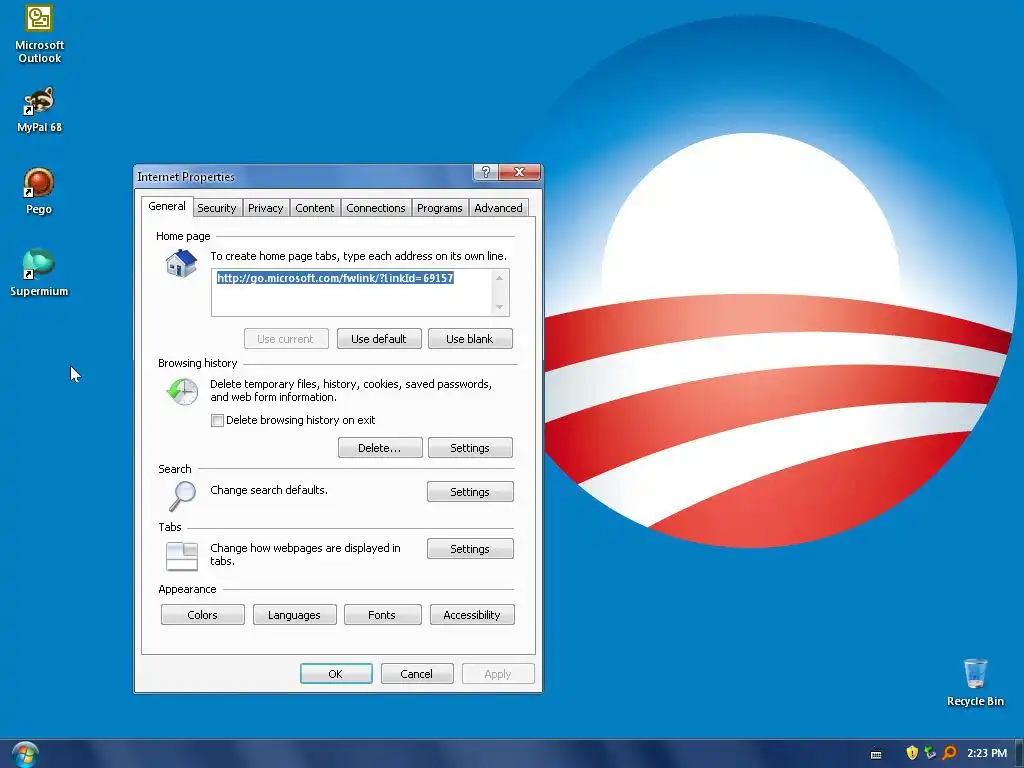Click the safely remove hardware tray icon
This screenshot has width=1024, height=768.
click(x=930, y=753)
